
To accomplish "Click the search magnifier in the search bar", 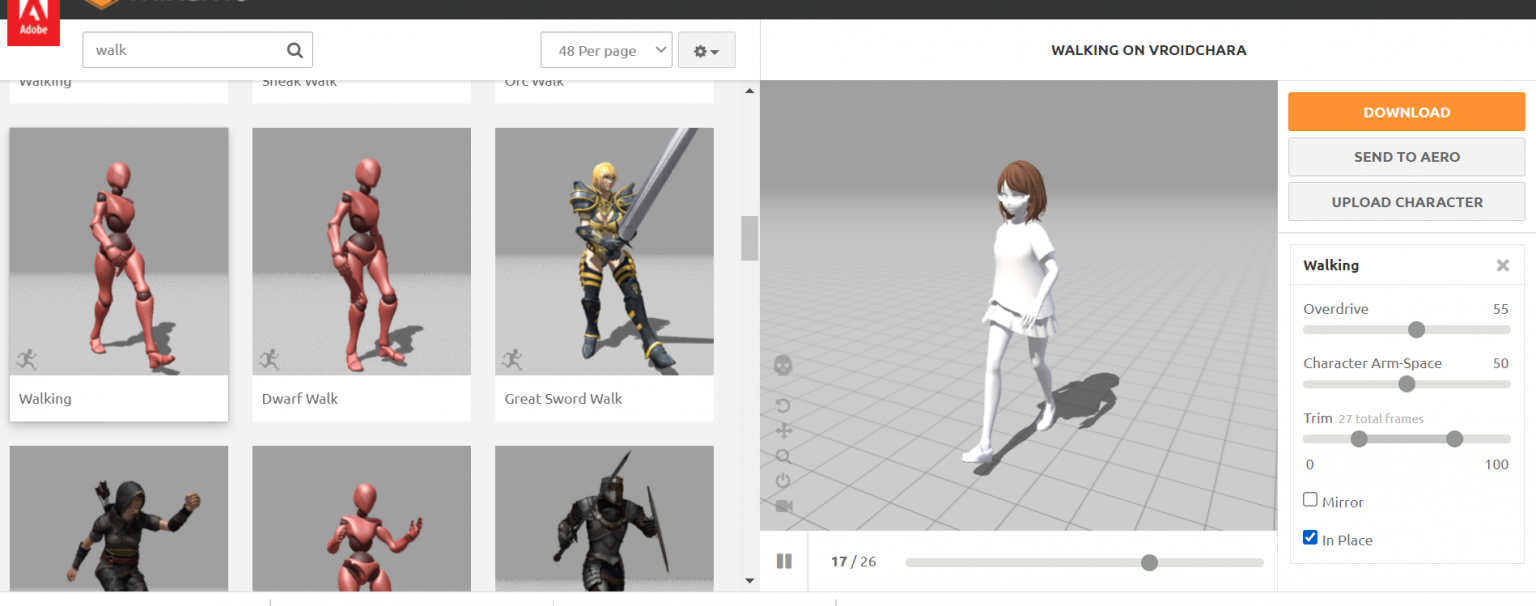I will (295, 49).
